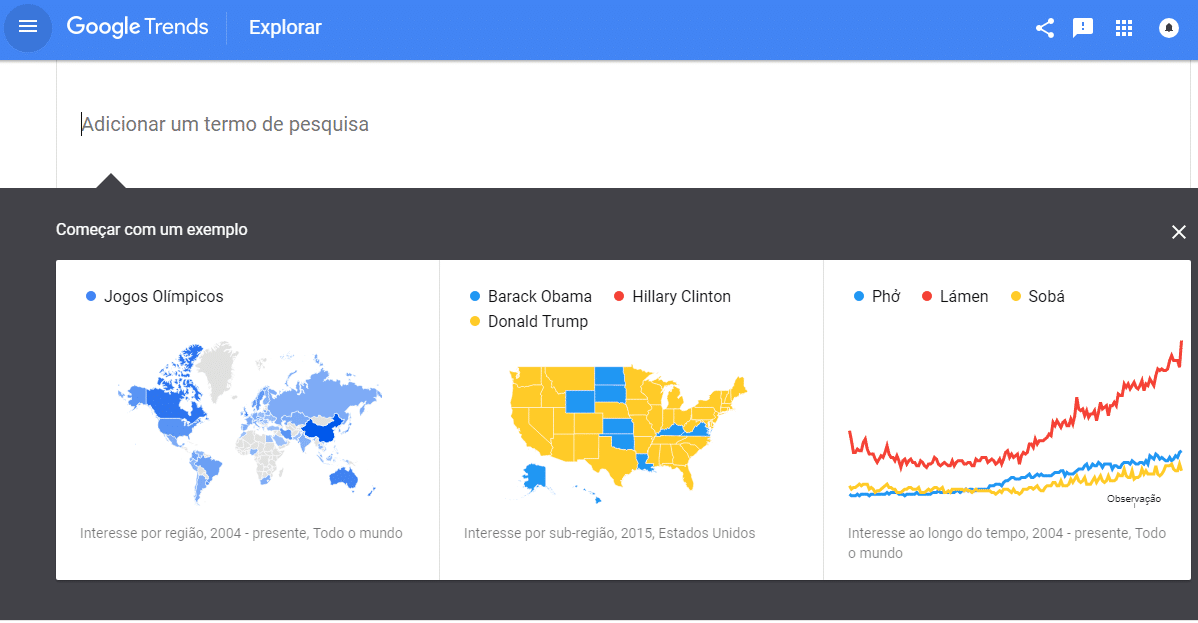Close the example suggestions panel
The image size is (1198, 623).
pos(1178,232)
